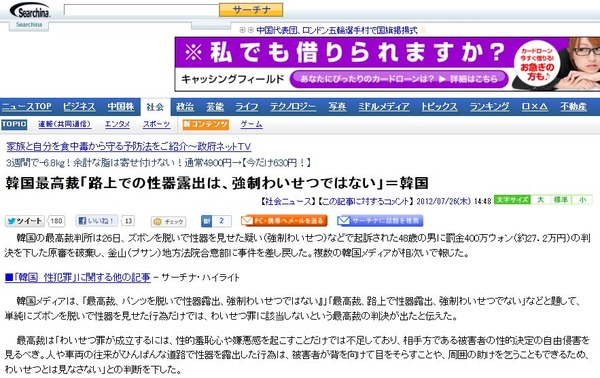Open 「韓国 性犯罪」に関する他の記事 link
The image size is (600, 378).
(x=78, y=277)
